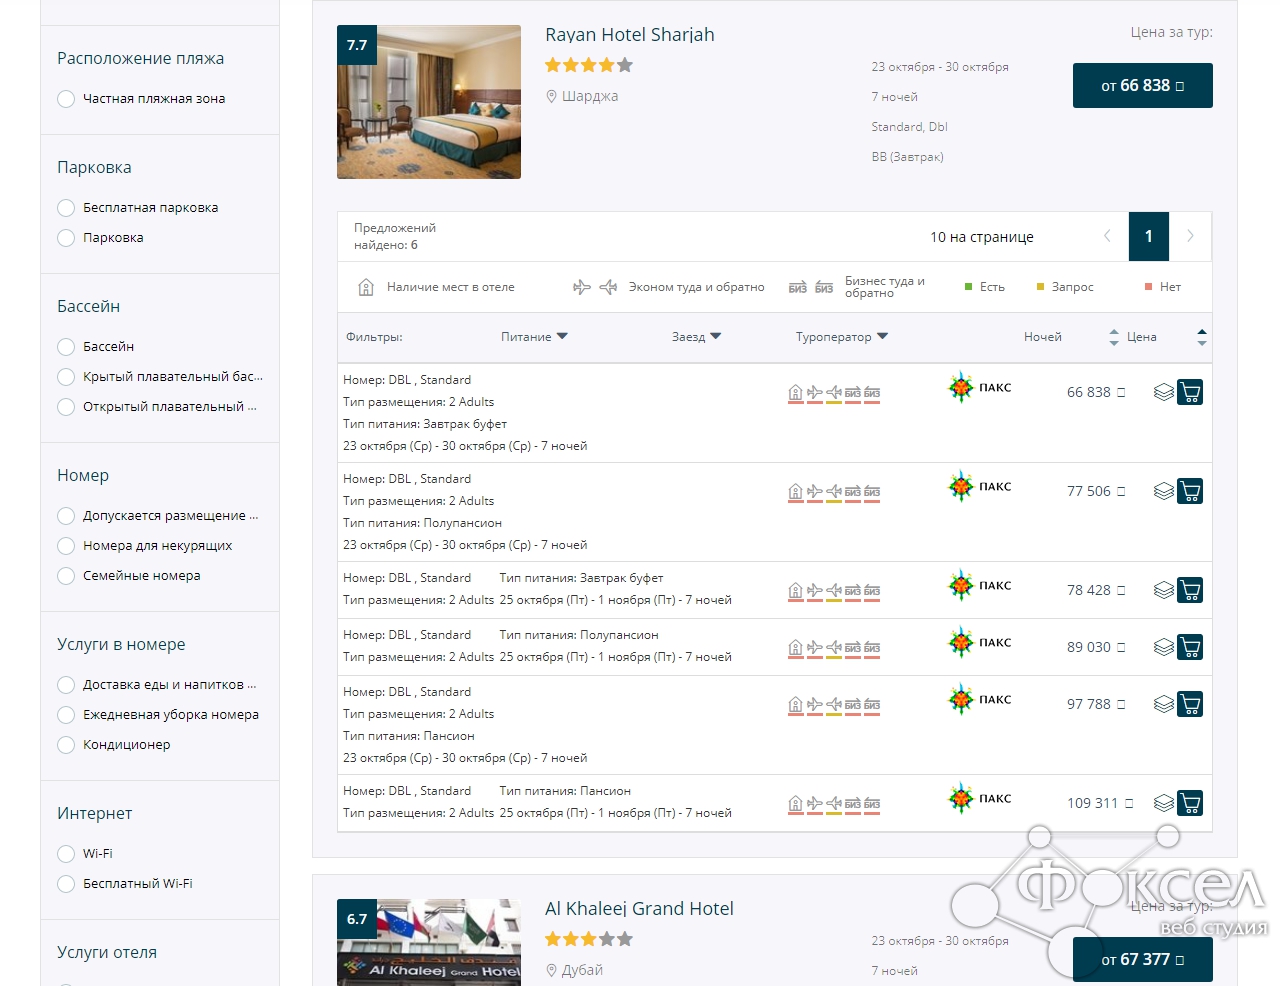Screen dimensions: 1280x986
Task: Open layers details icon for 66 838 offer
Action: [1163, 392]
